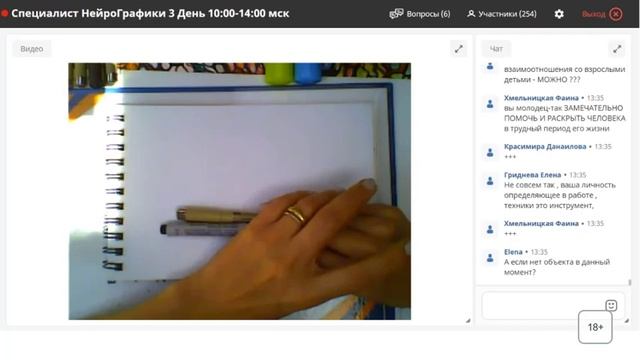
Task: Click Красимира Данаилова's avatar icon
Action: coord(490,153)
